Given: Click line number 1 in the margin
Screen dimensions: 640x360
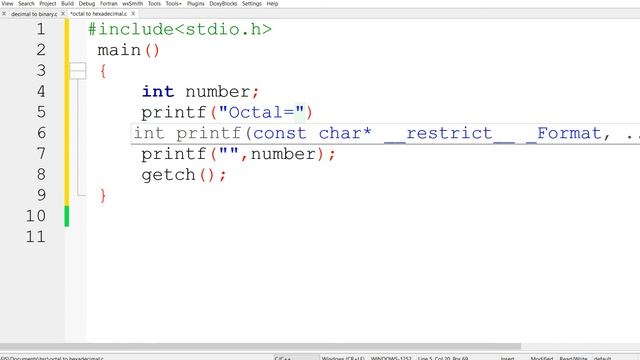Looking at the screenshot, I should (41, 29).
